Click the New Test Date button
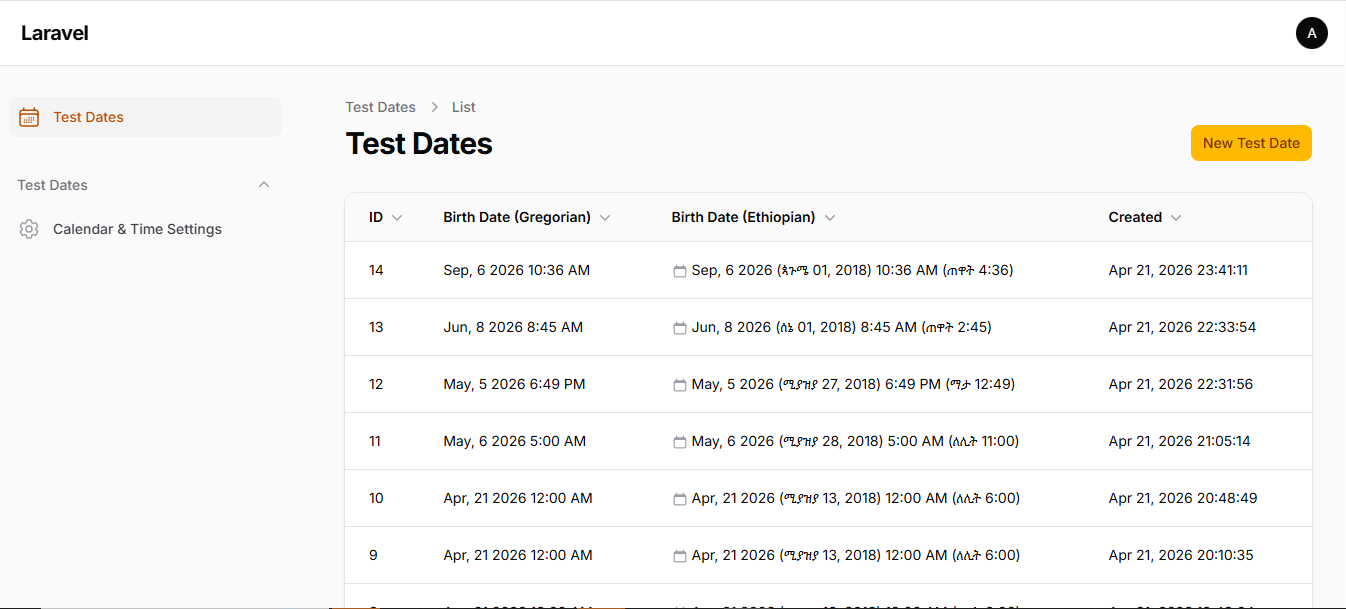The height and width of the screenshot is (609, 1346). click(x=1251, y=143)
